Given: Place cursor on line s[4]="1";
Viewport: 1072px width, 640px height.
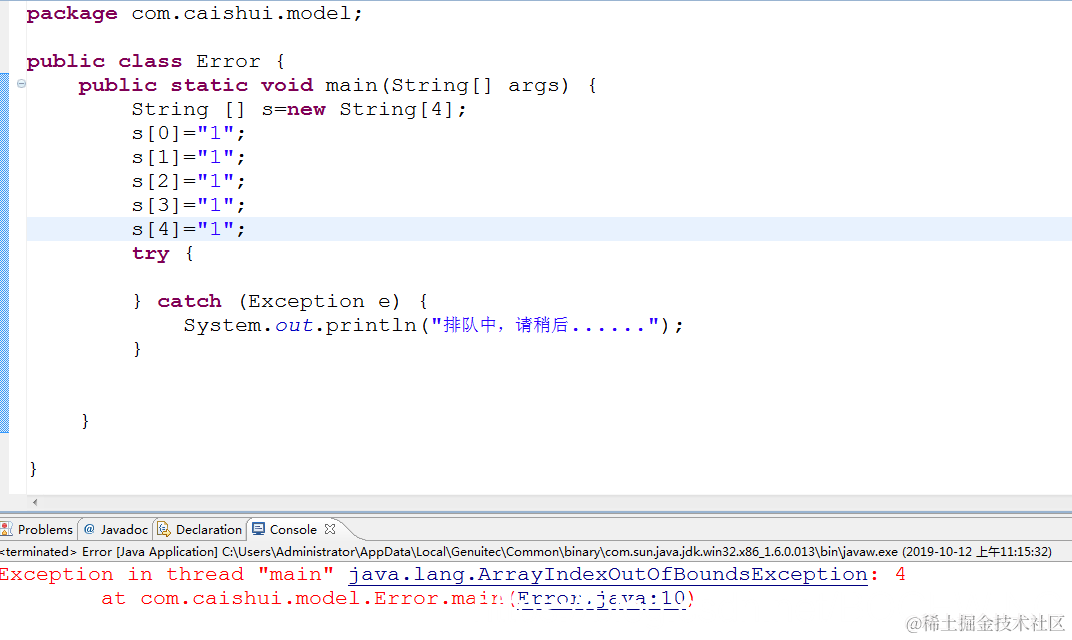Looking at the screenshot, I should coord(189,229).
